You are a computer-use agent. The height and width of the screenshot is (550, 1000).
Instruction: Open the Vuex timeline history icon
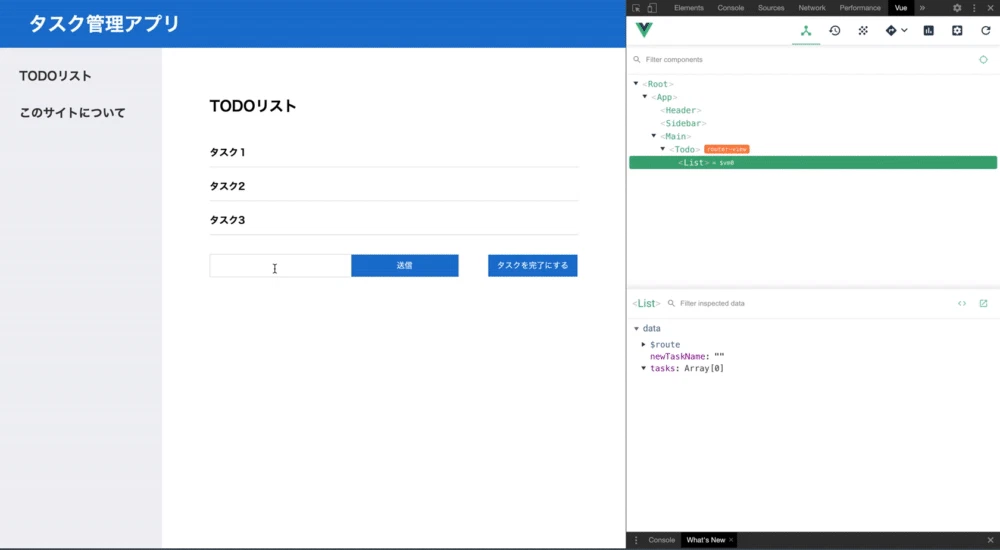coord(835,31)
